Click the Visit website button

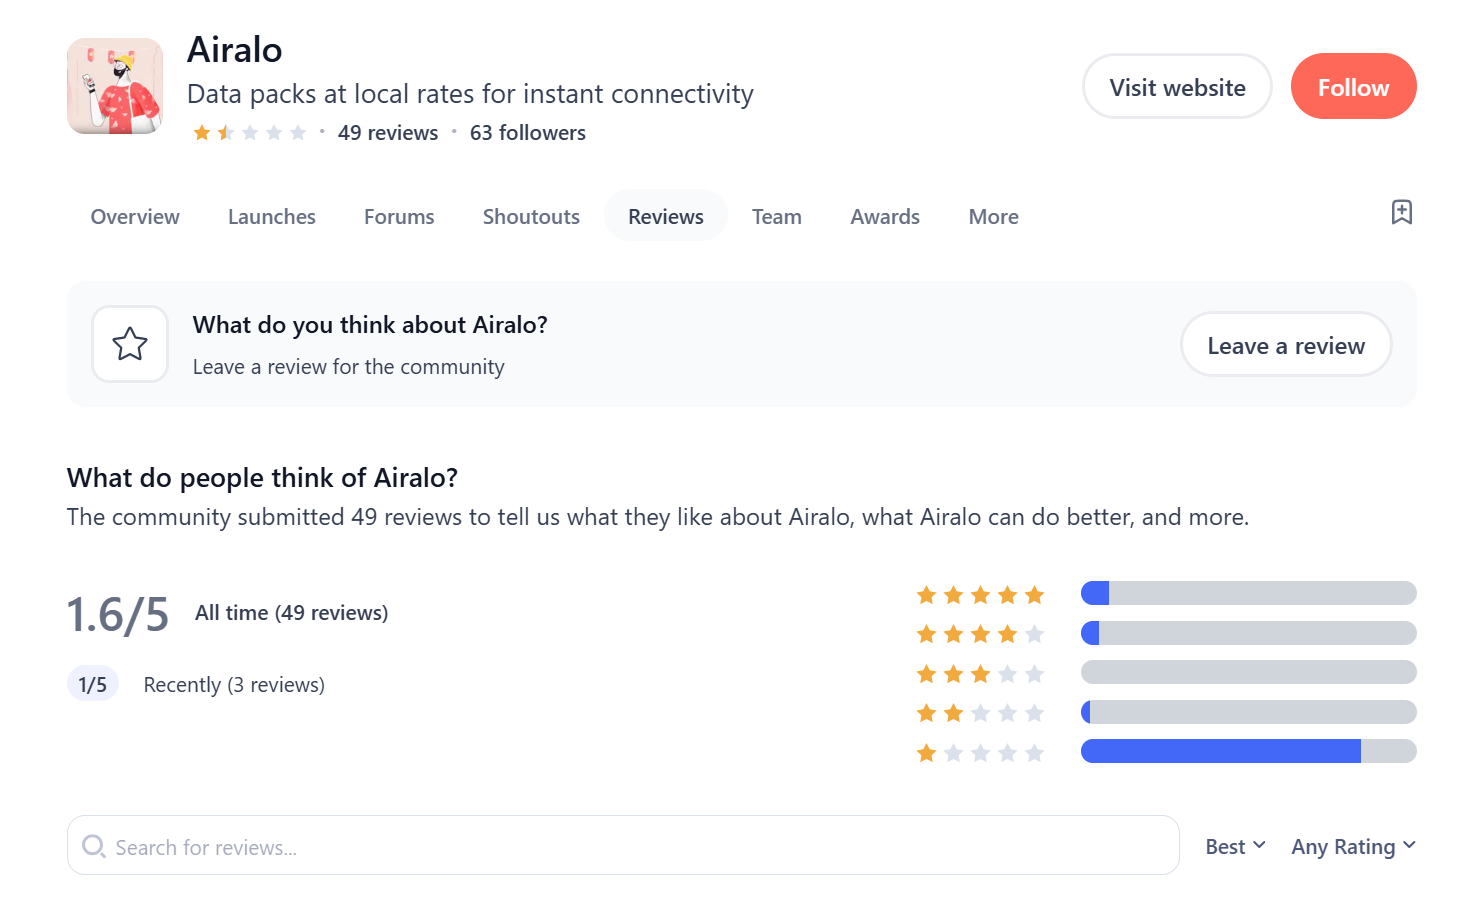(1177, 87)
